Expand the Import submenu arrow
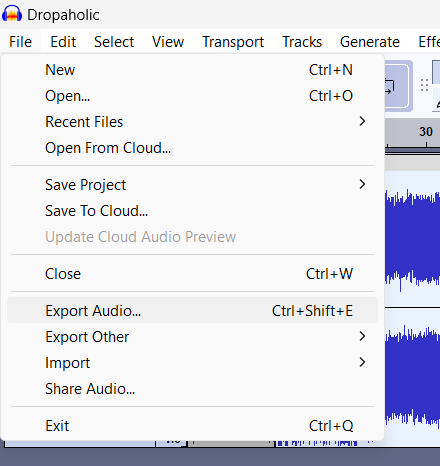This screenshot has width=440, height=466. (362, 362)
